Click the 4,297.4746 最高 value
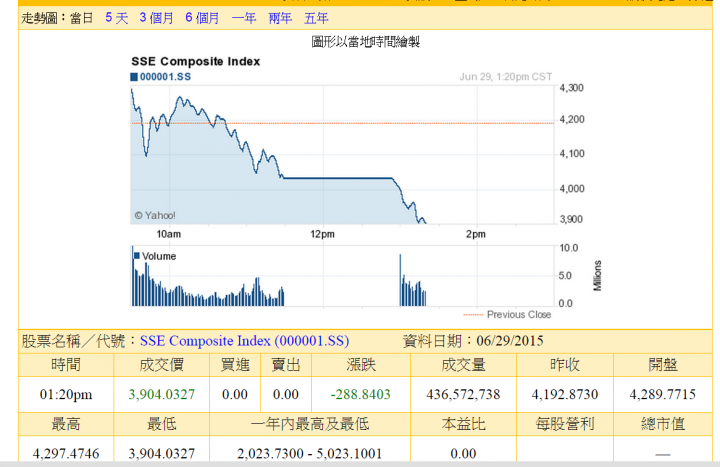 [66, 454]
